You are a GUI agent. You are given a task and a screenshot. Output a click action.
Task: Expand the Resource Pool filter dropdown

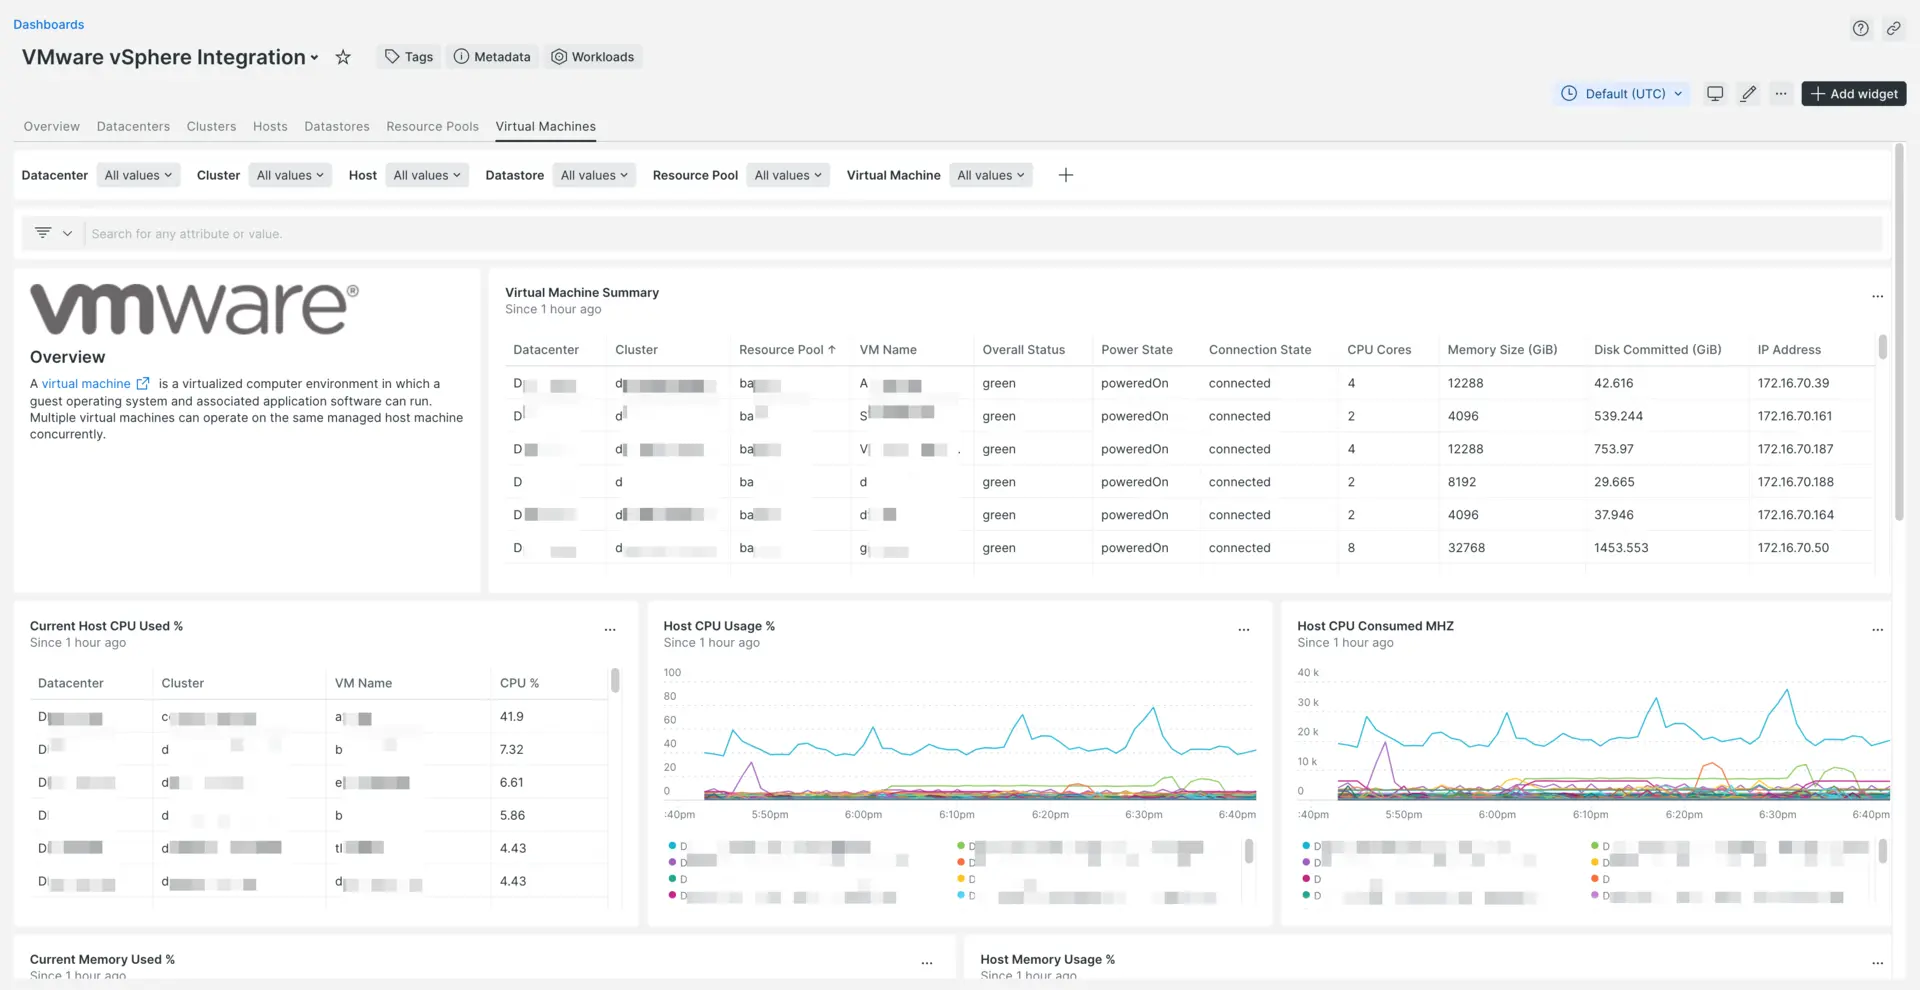[x=787, y=175]
